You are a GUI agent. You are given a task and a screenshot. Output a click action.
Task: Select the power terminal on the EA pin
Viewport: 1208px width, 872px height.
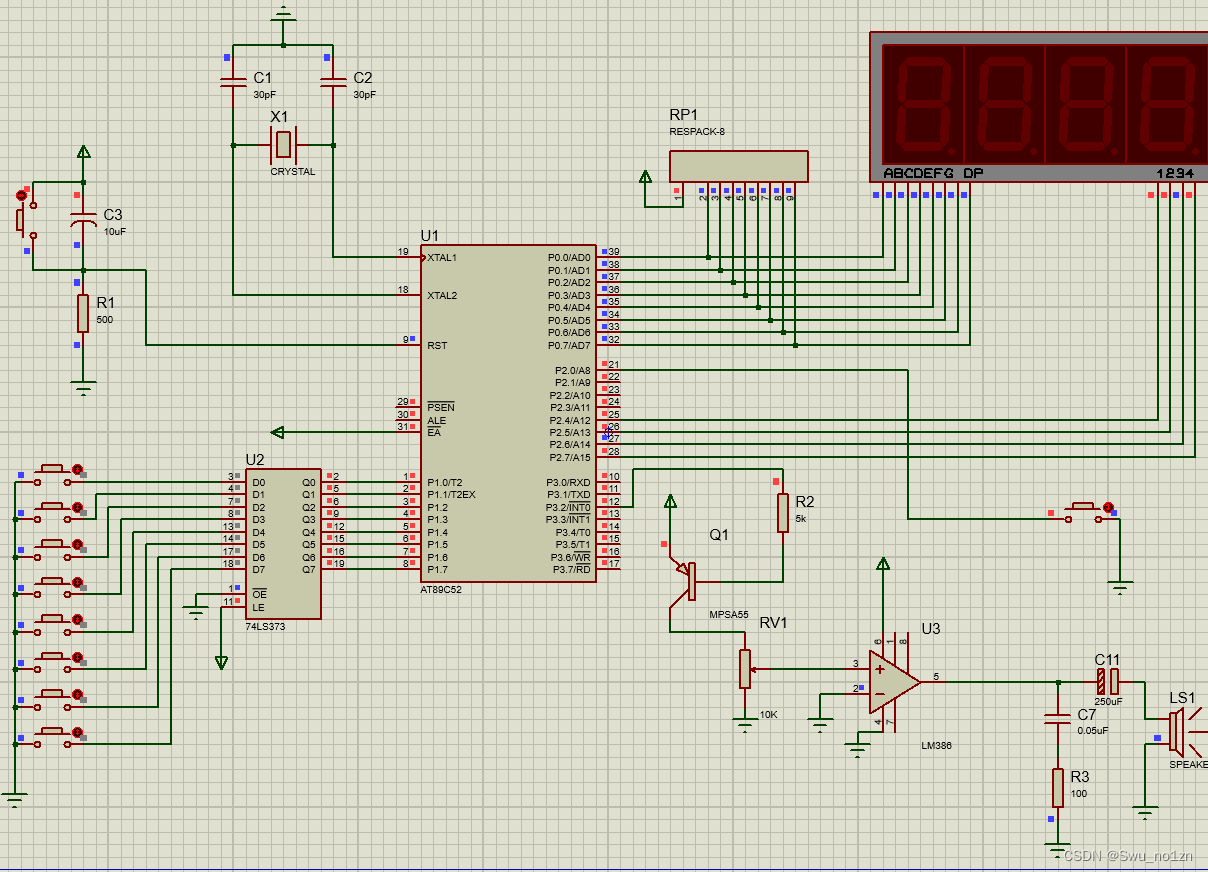tap(278, 432)
